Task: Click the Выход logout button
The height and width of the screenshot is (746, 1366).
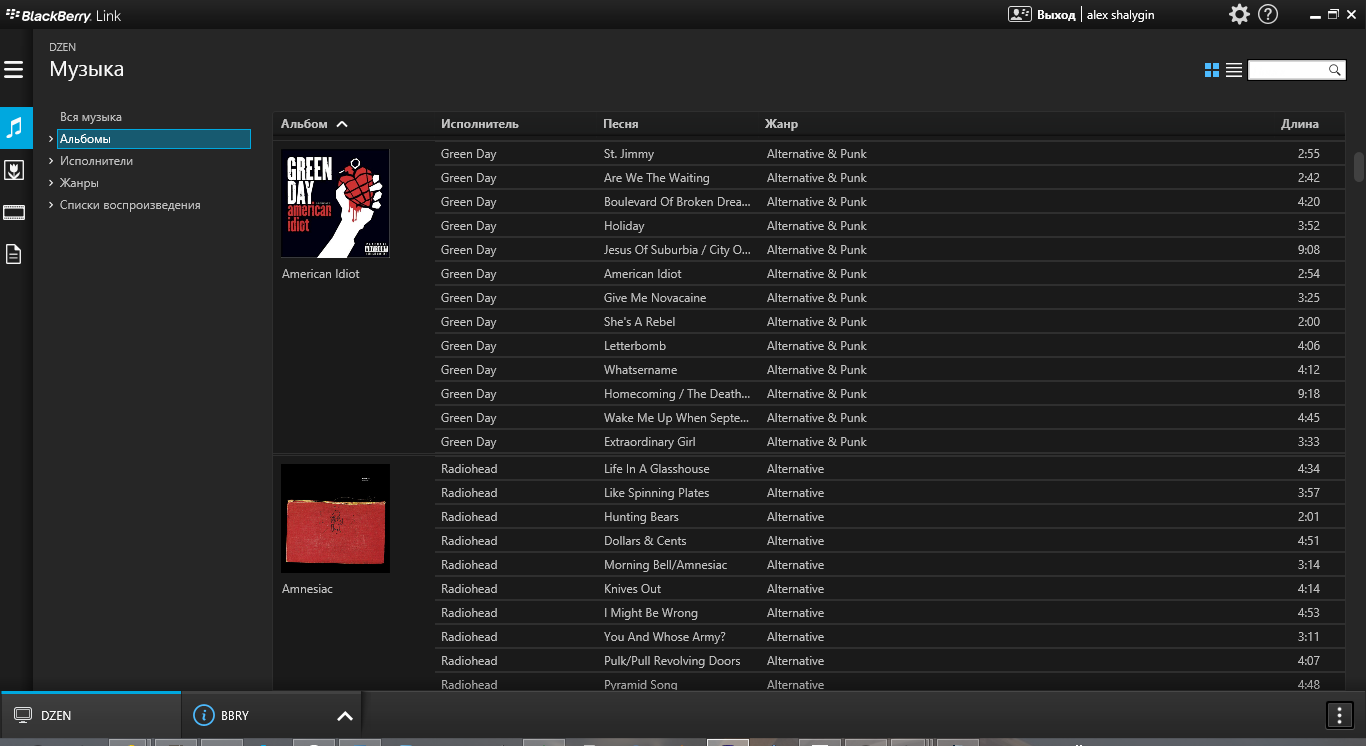Action: click(1056, 15)
